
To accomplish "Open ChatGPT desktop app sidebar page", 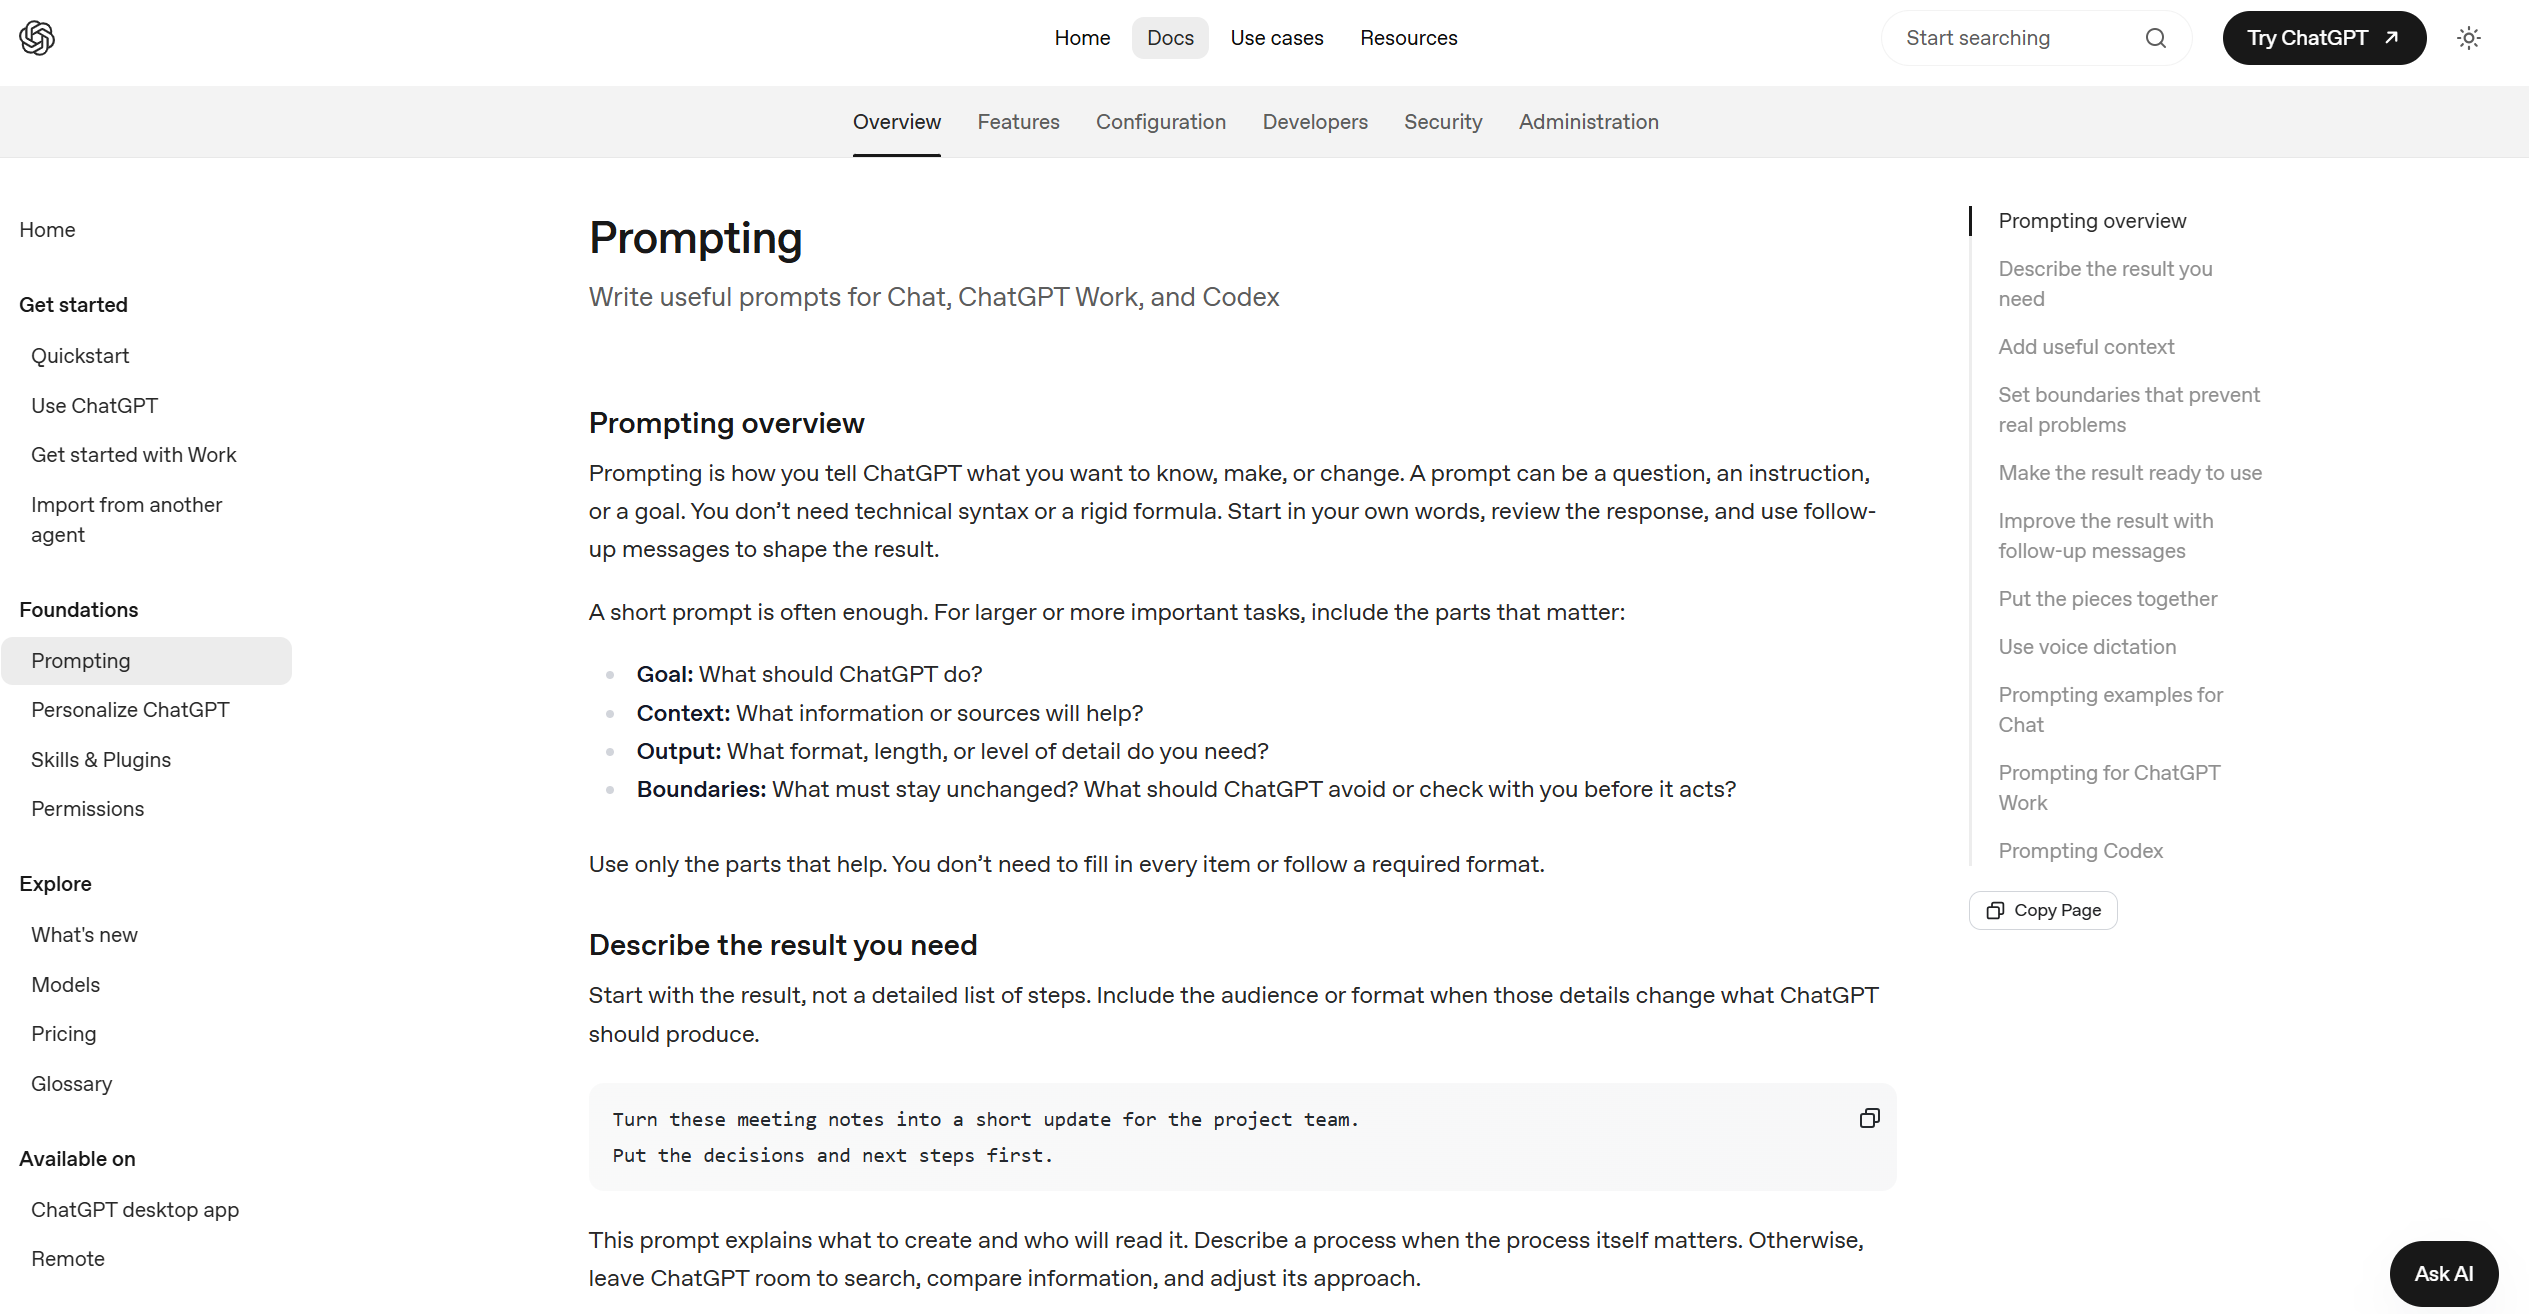I will point(135,1210).
